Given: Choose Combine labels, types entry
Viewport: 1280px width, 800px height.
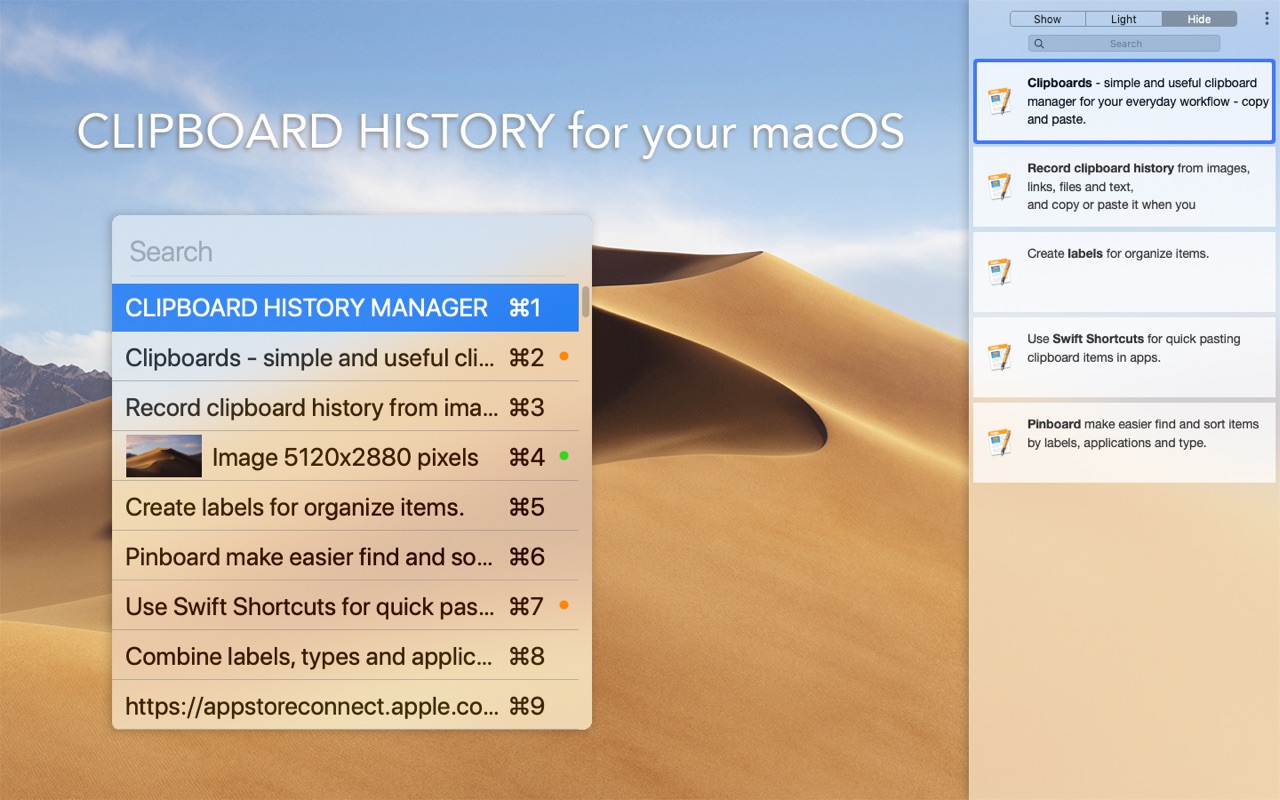Looking at the screenshot, I should [345, 656].
